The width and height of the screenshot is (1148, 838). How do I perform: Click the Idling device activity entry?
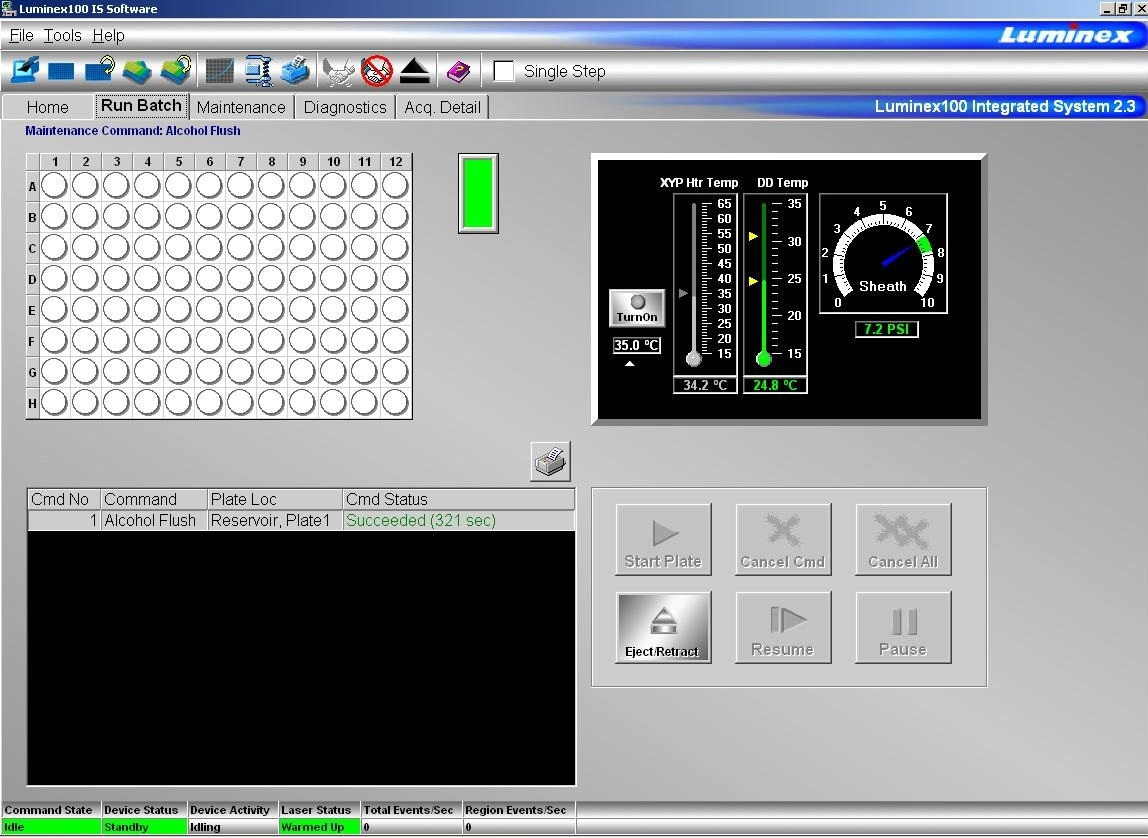(x=233, y=827)
